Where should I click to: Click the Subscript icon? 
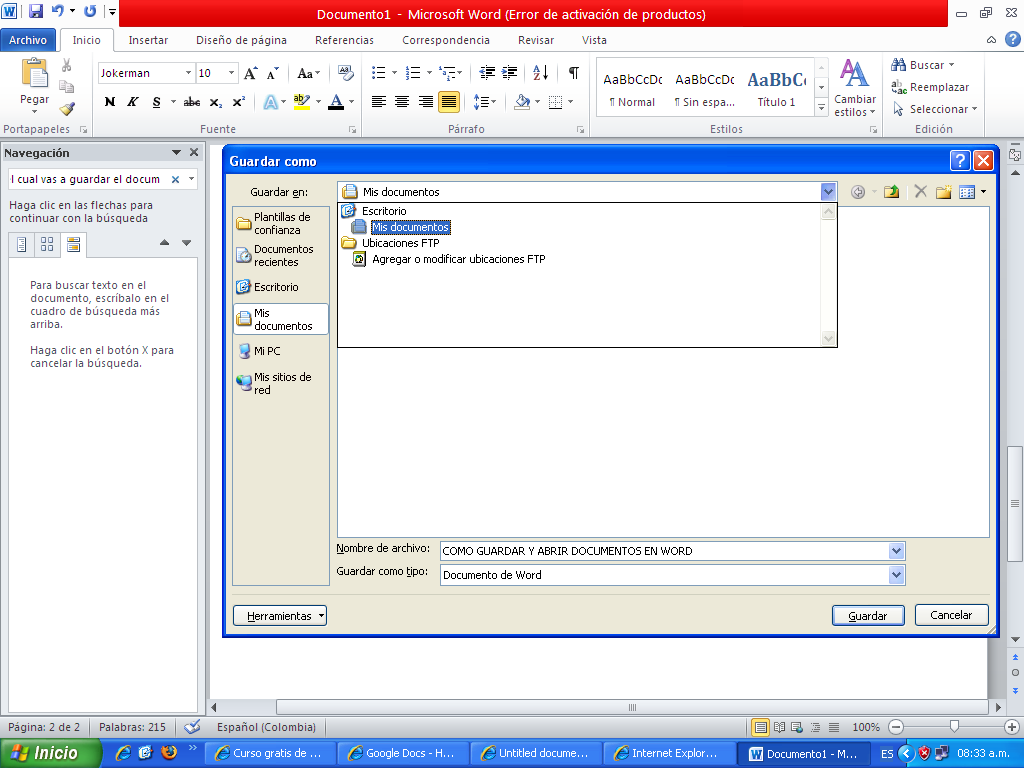[216, 102]
